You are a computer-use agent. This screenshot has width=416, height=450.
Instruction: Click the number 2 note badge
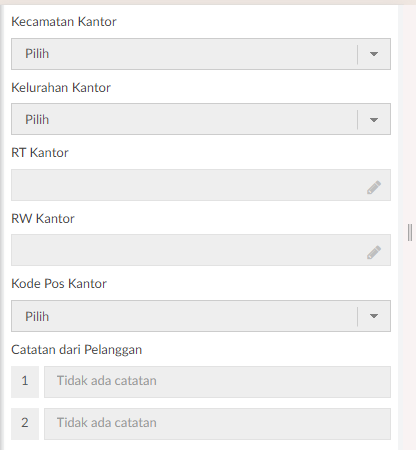click(x=25, y=424)
